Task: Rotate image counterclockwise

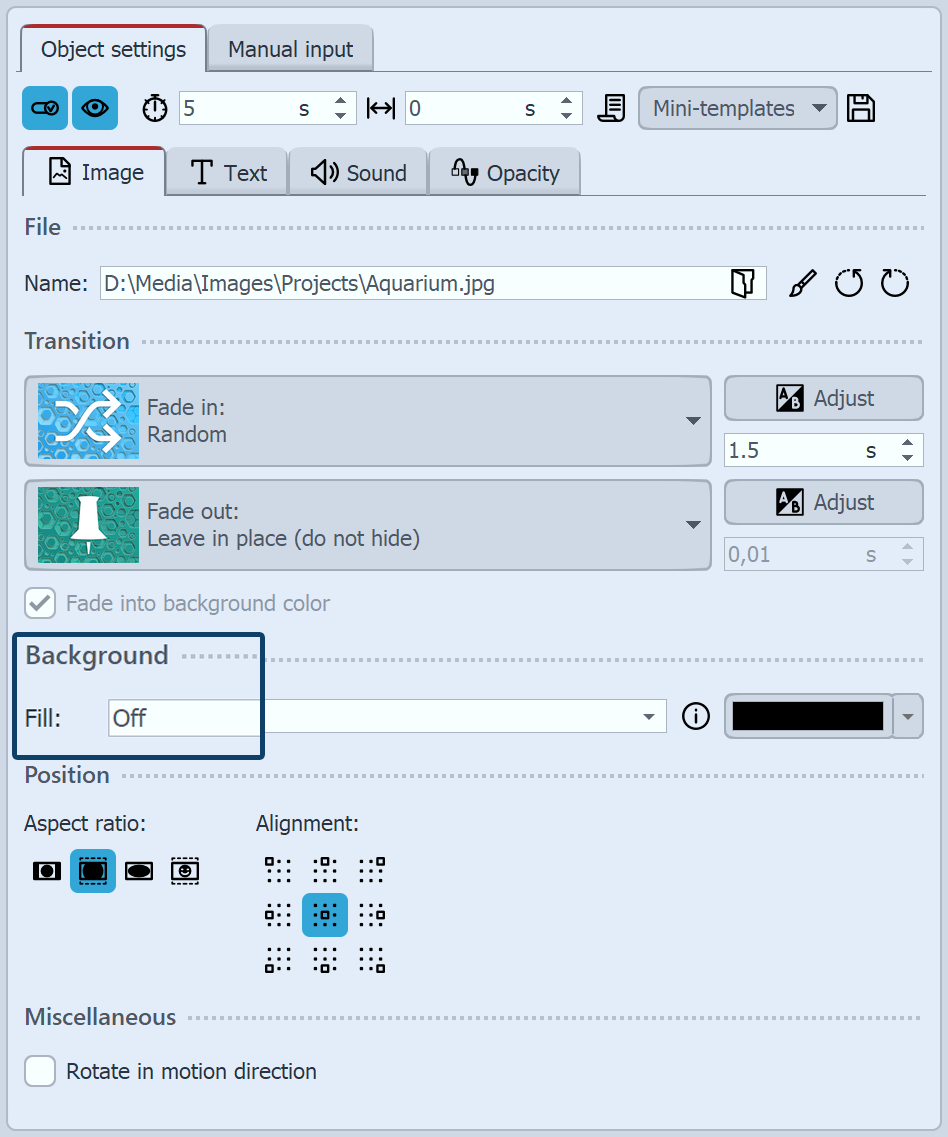Action: [x=849, y=283]
